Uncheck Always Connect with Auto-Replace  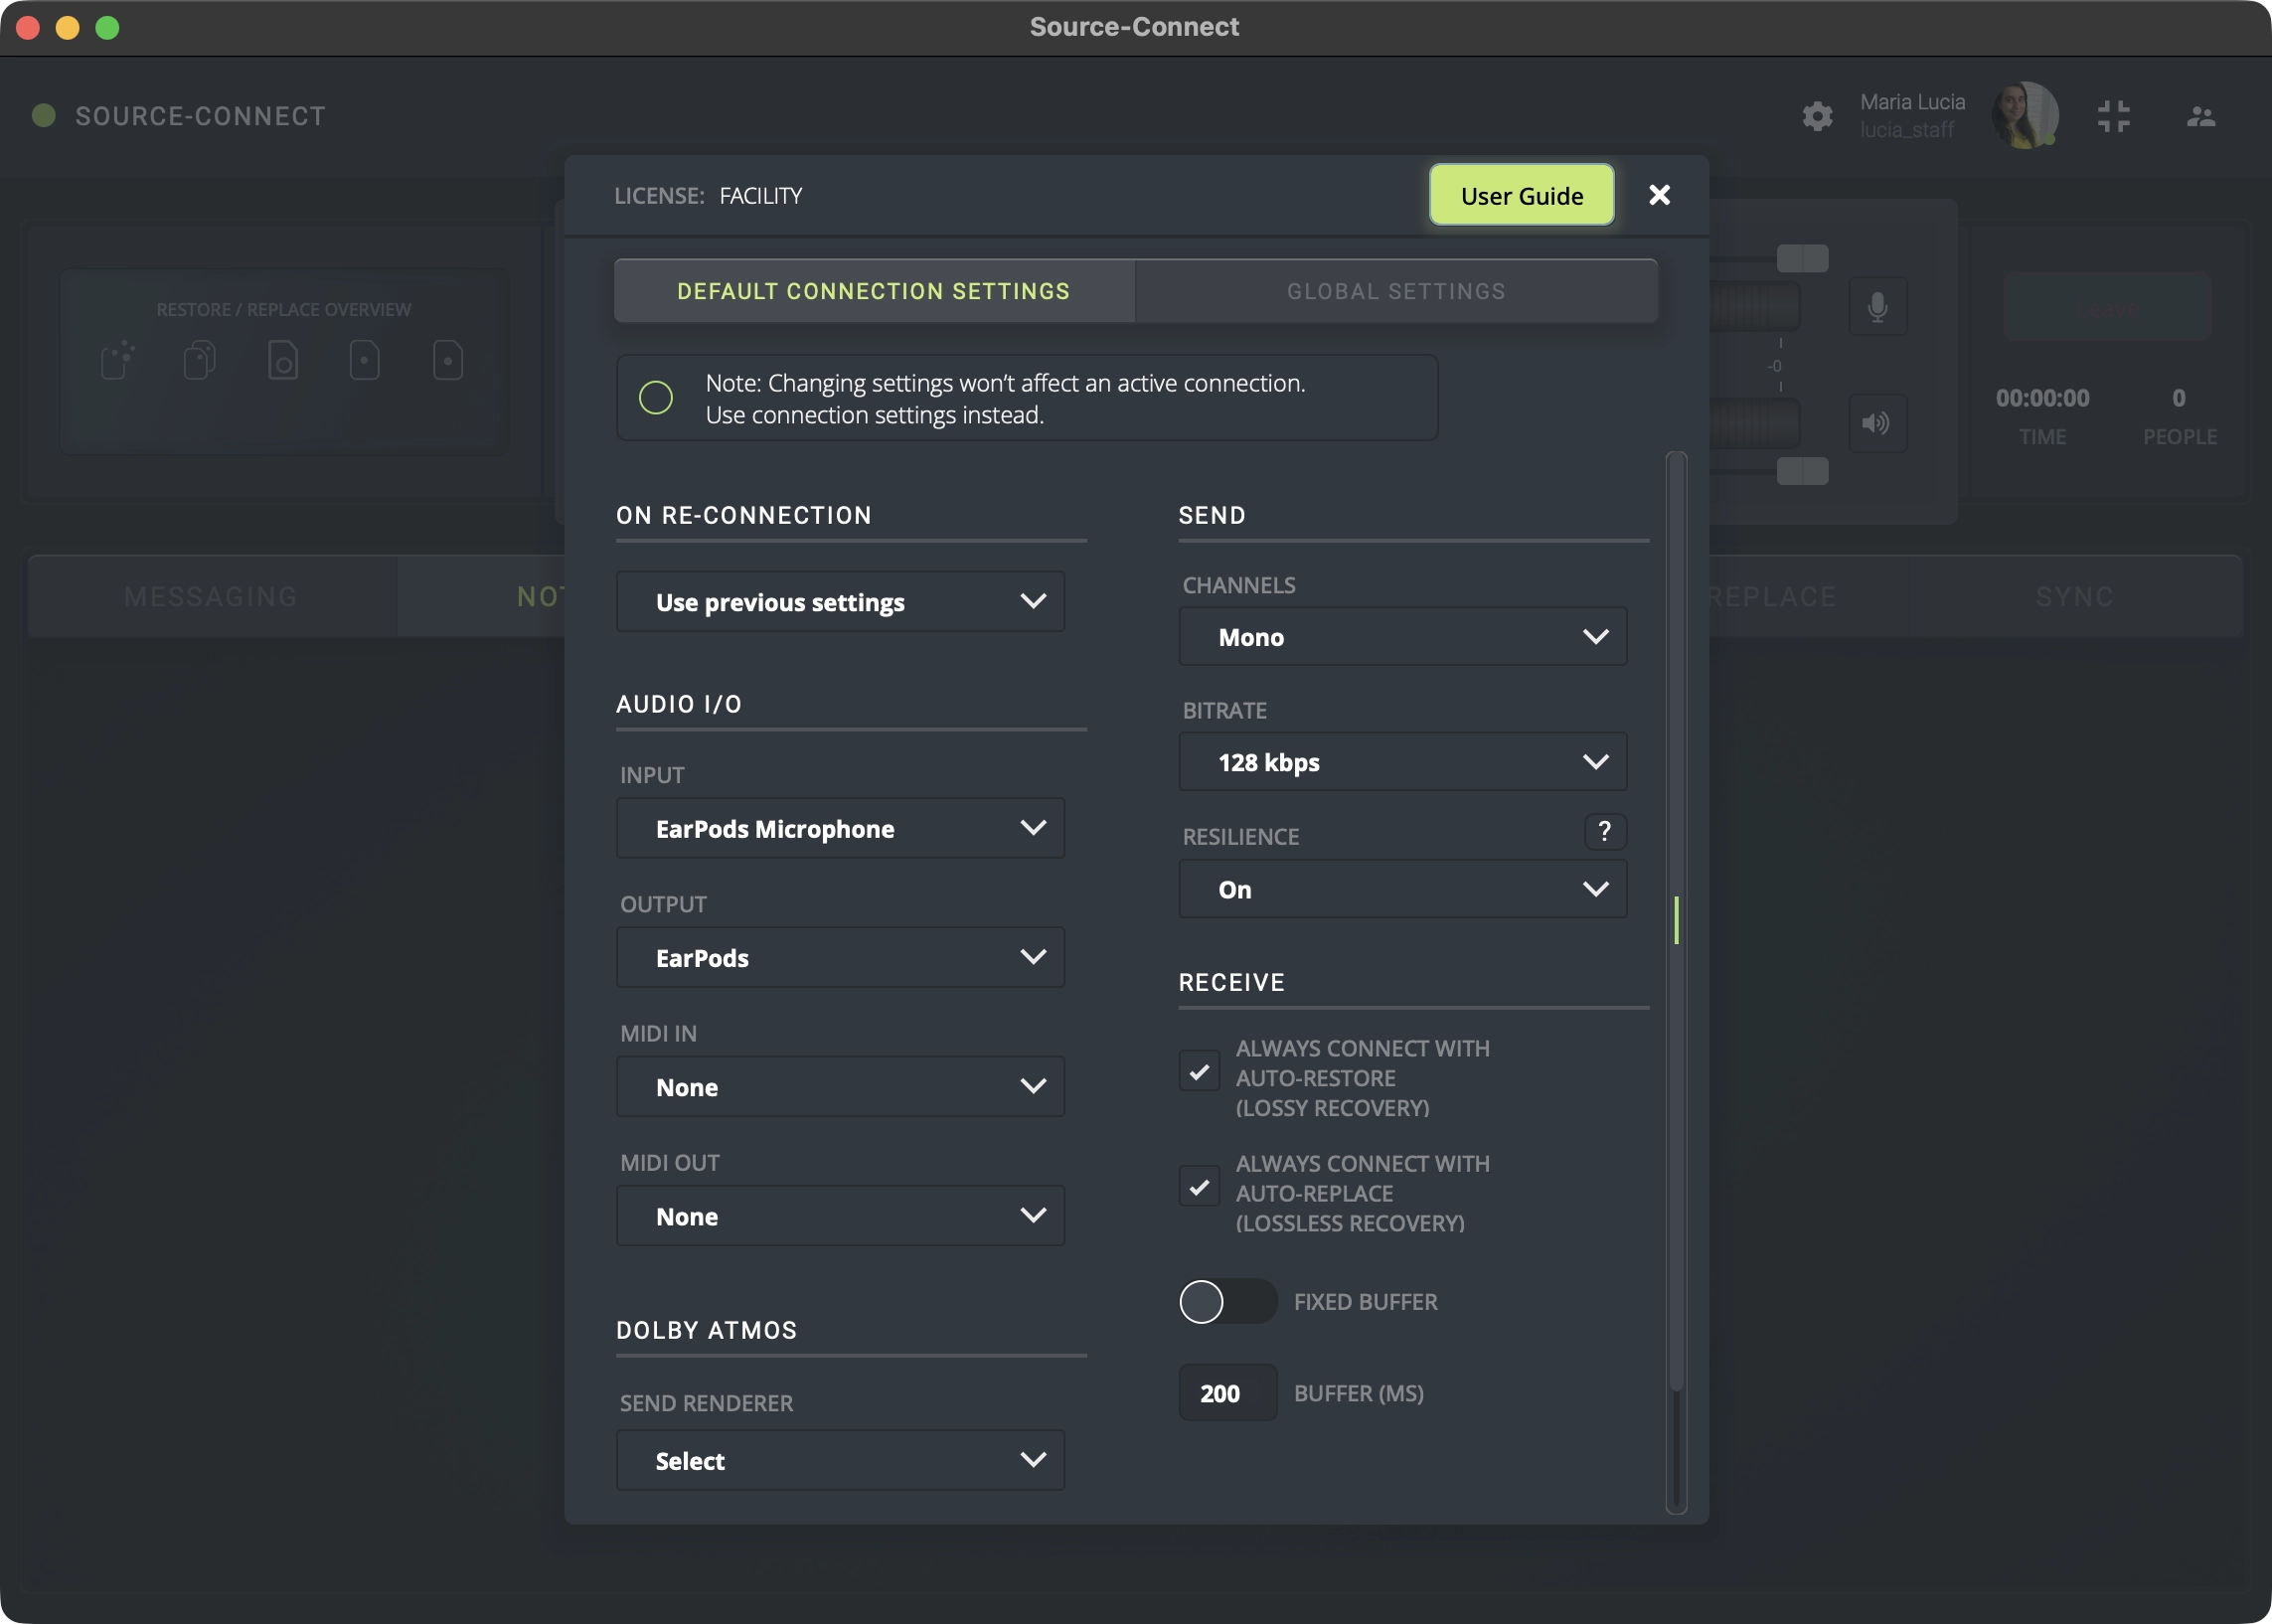point(1199,1187)
